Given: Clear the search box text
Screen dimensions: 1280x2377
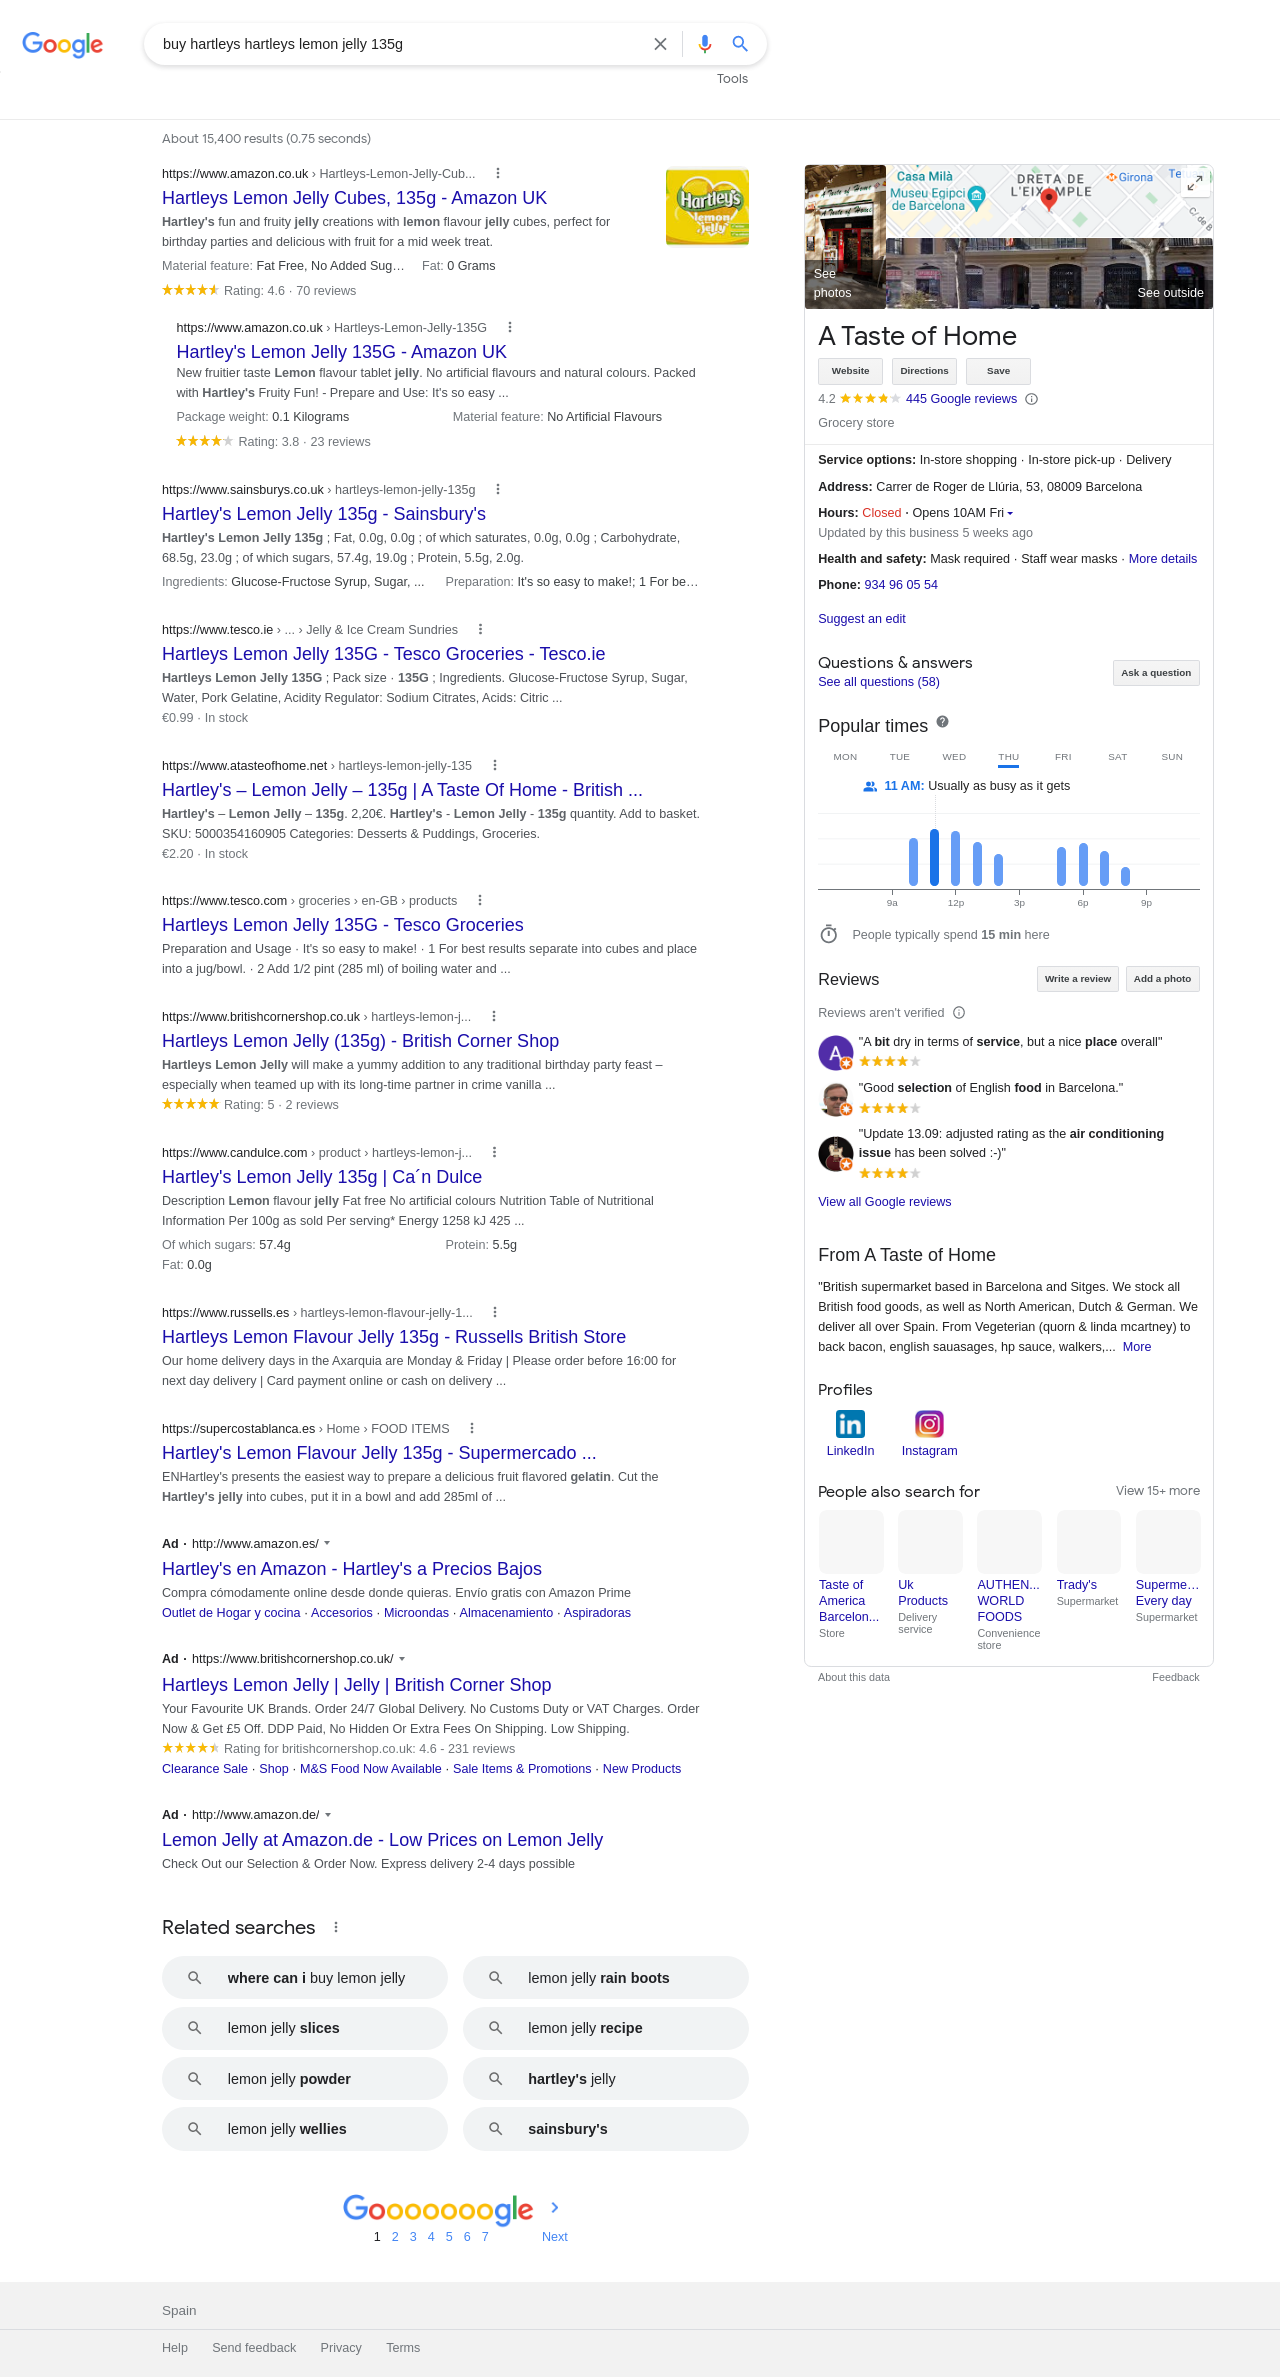Looking at the screenshot, I should coord(660,44).
